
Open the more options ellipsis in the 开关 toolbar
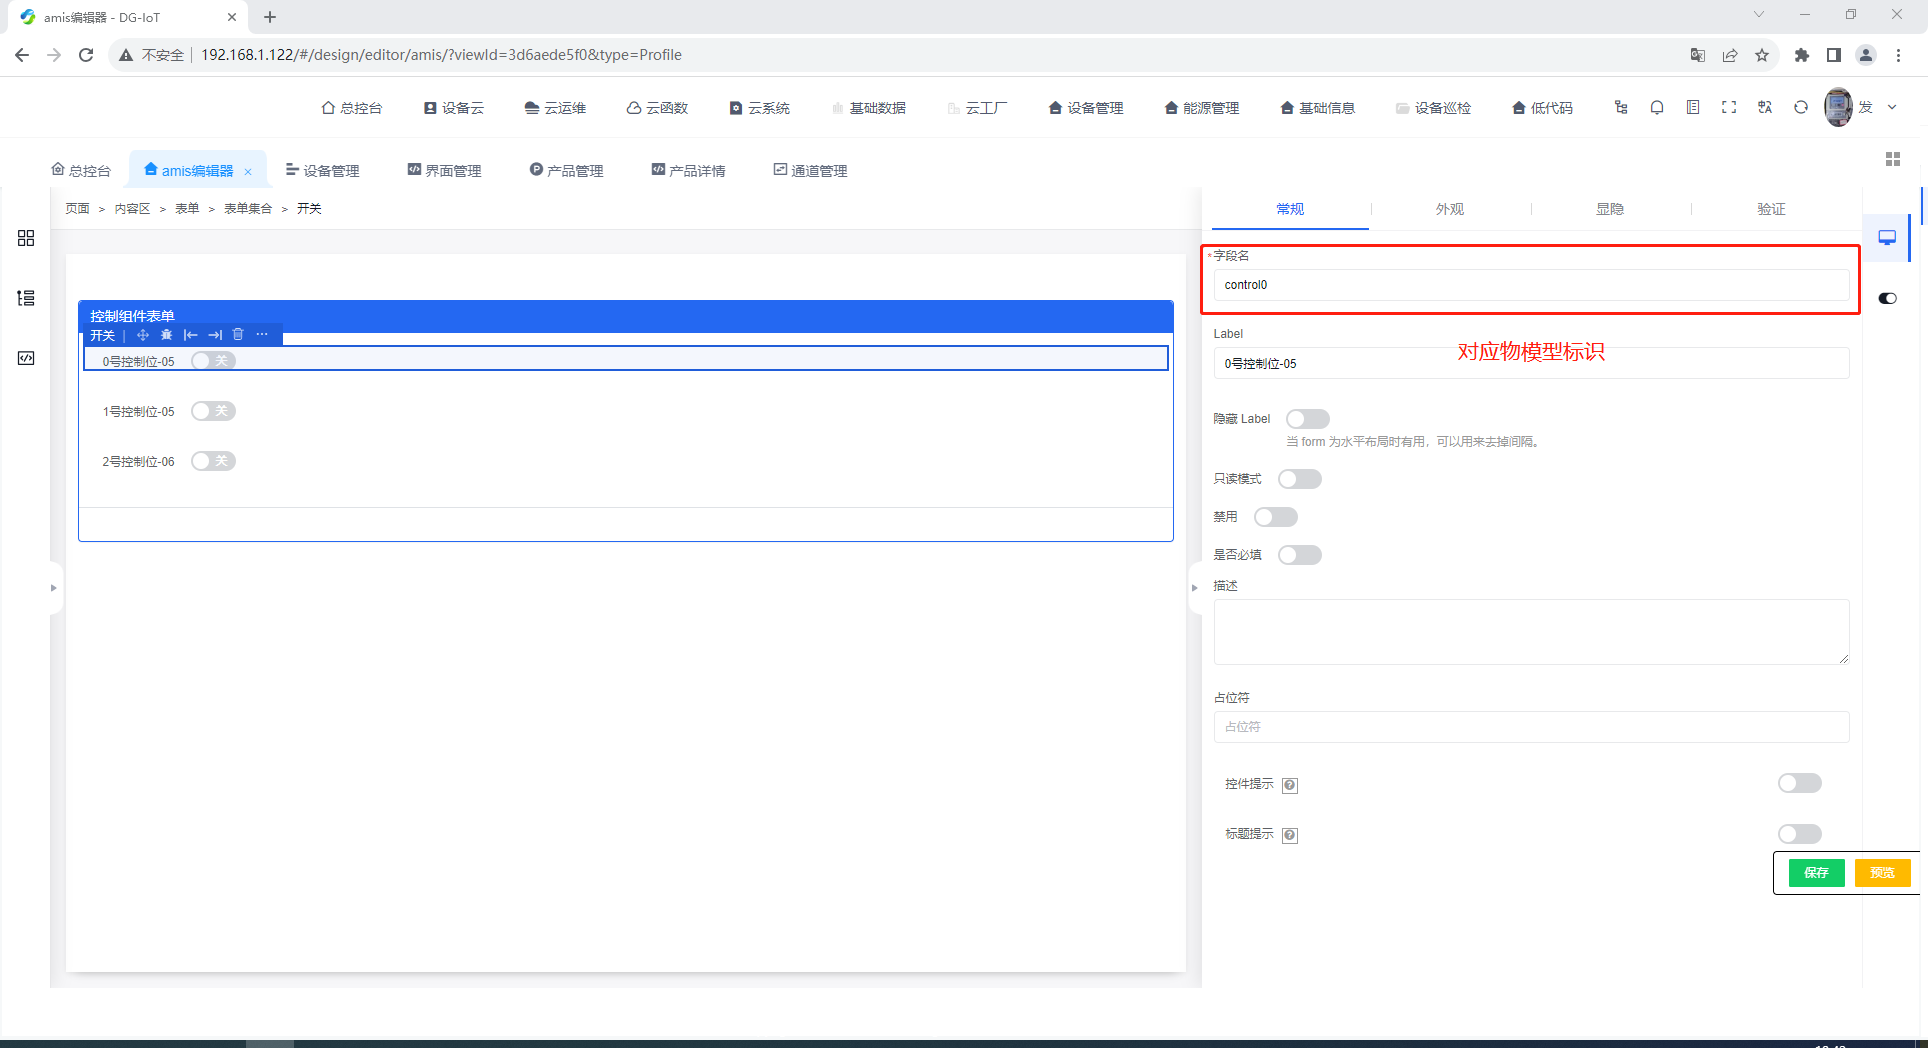[x=262, y=335]
